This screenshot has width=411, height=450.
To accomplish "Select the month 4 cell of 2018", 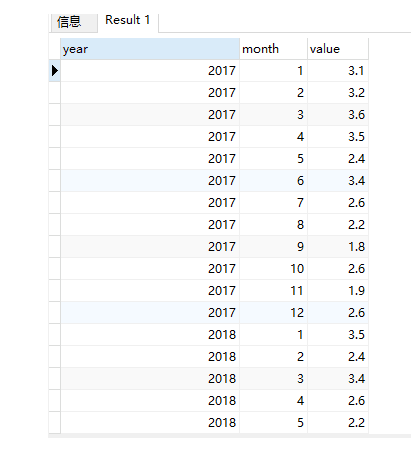I will pos(273,401).
